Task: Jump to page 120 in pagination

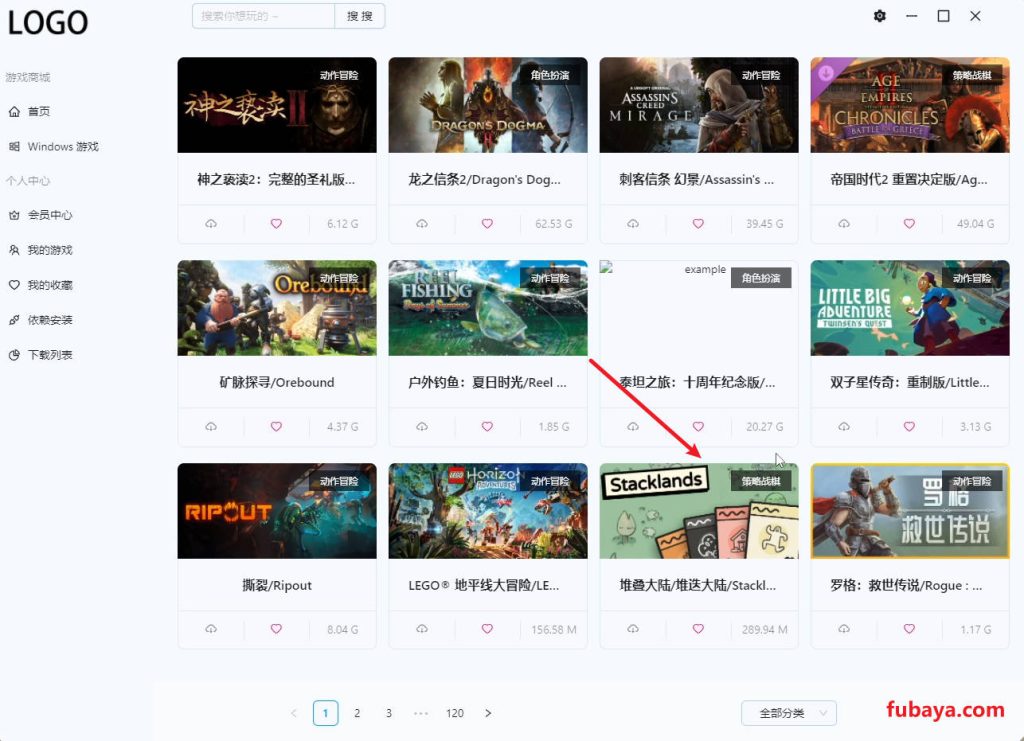Action: (455, 713)
